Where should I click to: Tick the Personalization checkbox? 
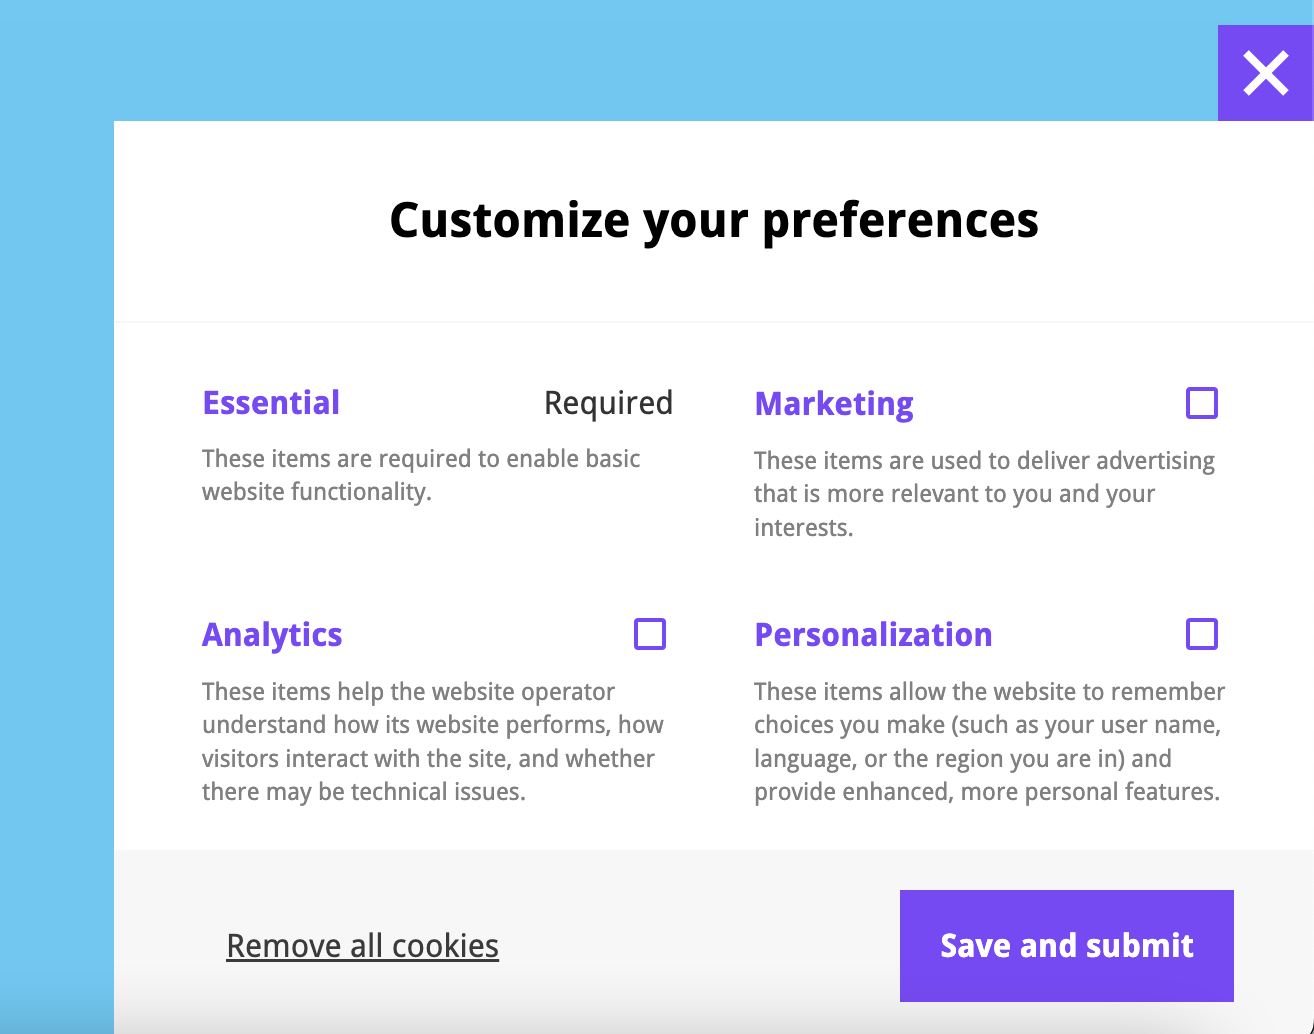(1203, 633)
